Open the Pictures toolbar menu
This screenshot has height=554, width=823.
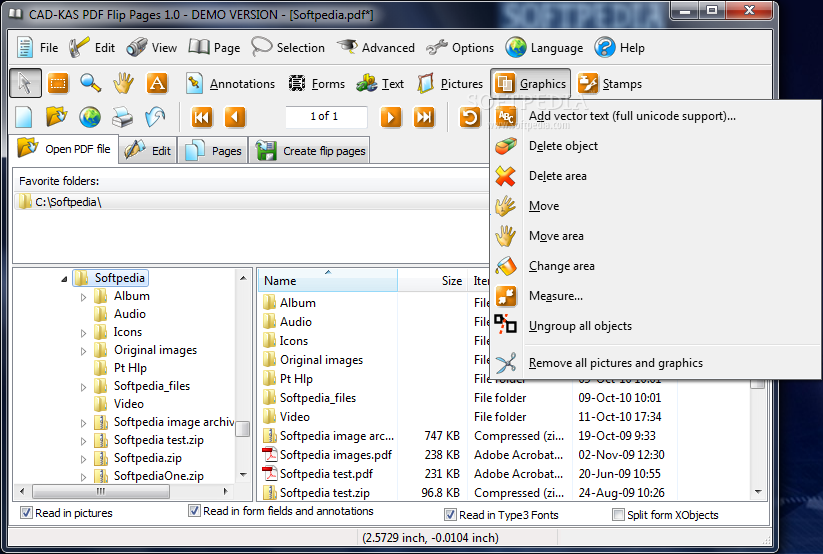pyautogui.click(x=450, y=83)
